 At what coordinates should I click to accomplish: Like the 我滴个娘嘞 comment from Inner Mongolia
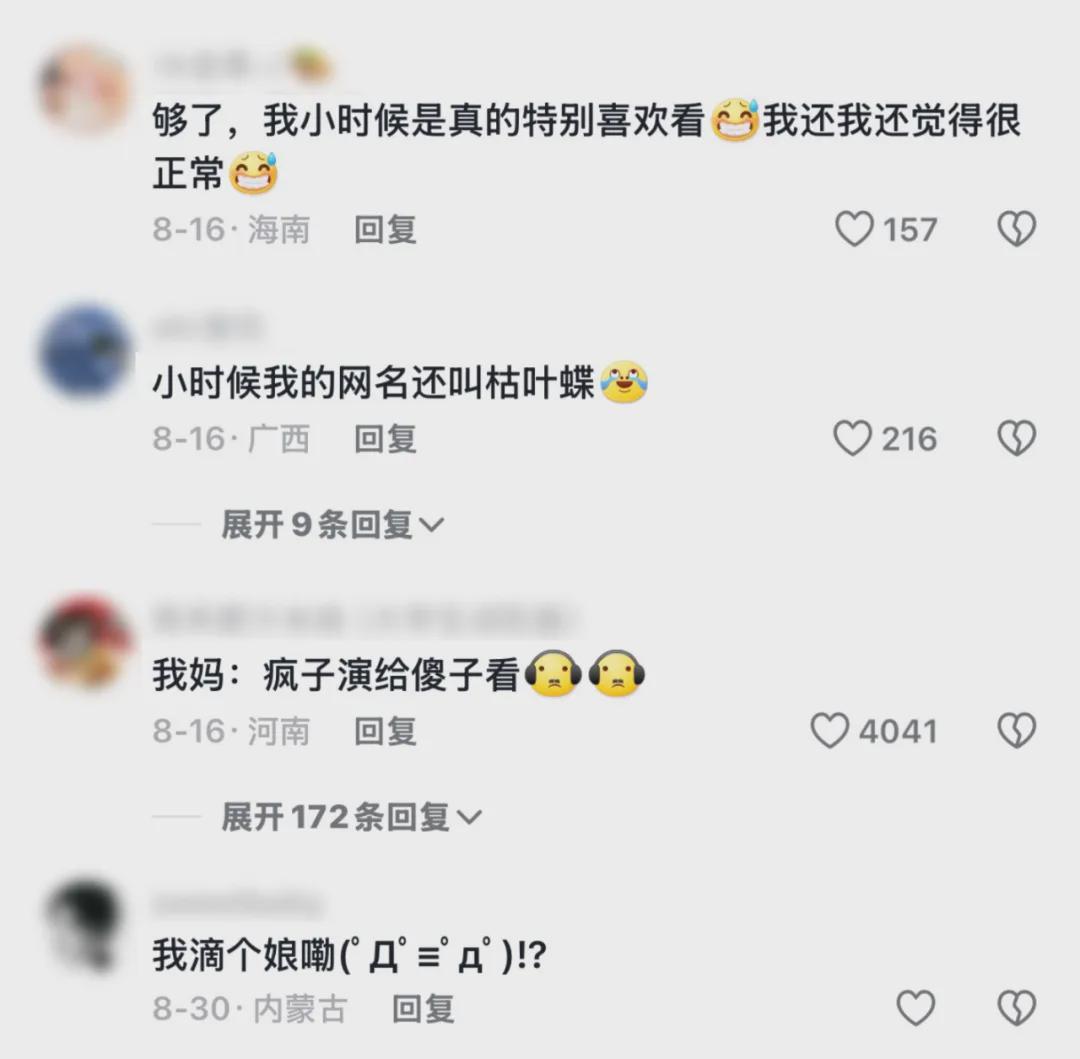(x=915, y=1009)
